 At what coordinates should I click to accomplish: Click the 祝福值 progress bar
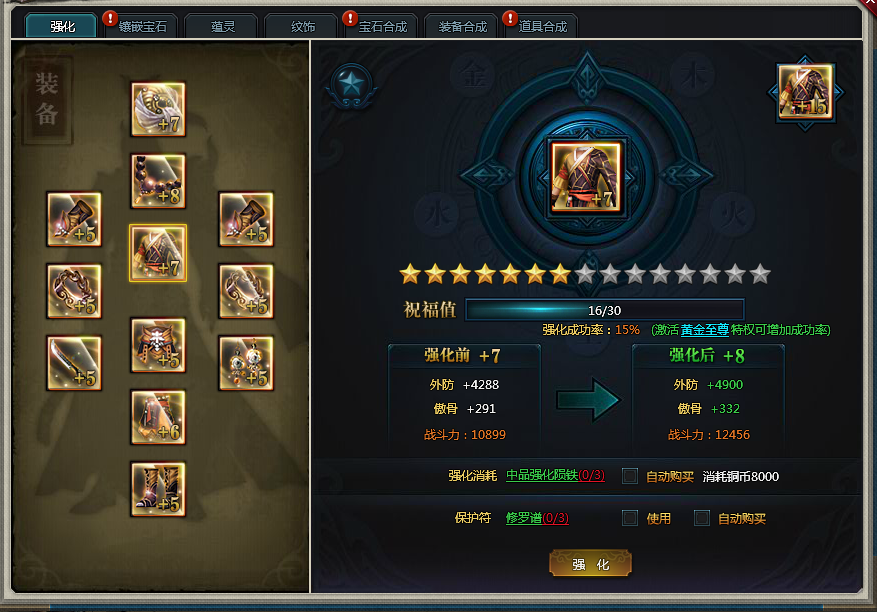click(x=605, y=310)
